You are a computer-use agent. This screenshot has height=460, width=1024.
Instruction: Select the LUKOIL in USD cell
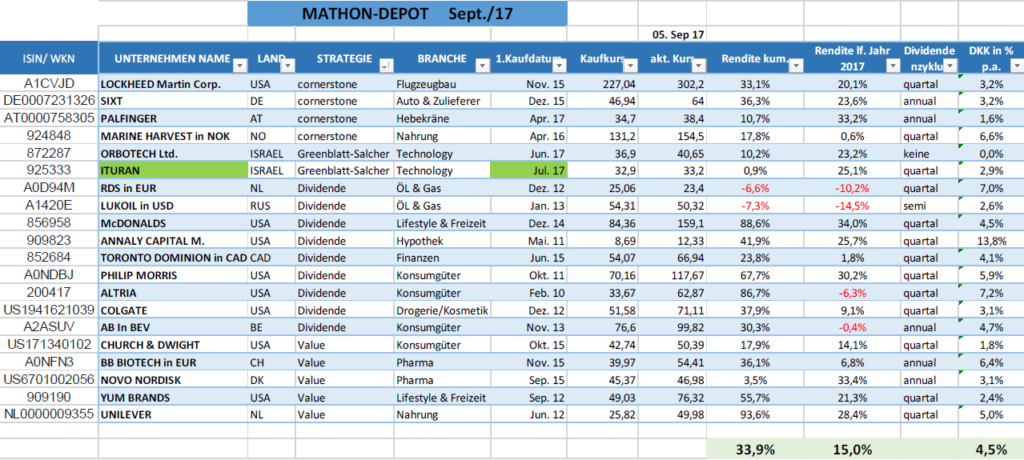(x=173, y=206)
